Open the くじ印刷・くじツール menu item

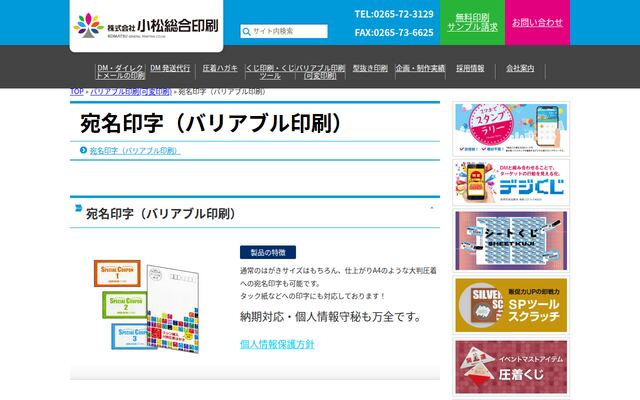270,72
